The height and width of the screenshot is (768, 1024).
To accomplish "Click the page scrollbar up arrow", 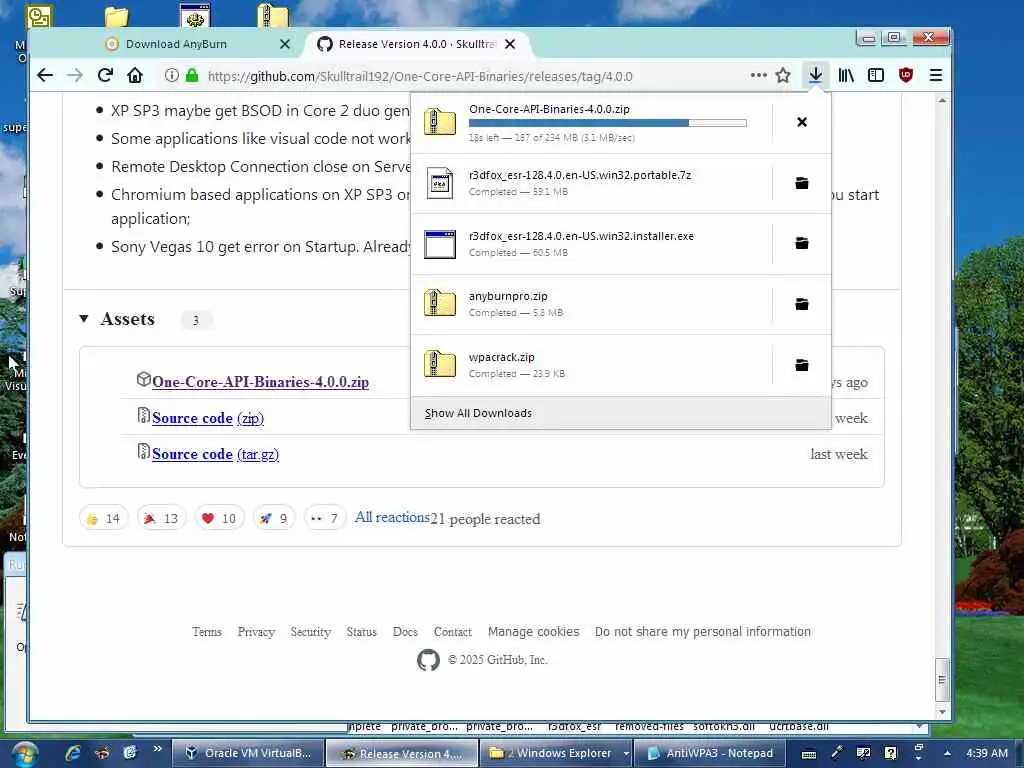I will [x=942, y=101].
